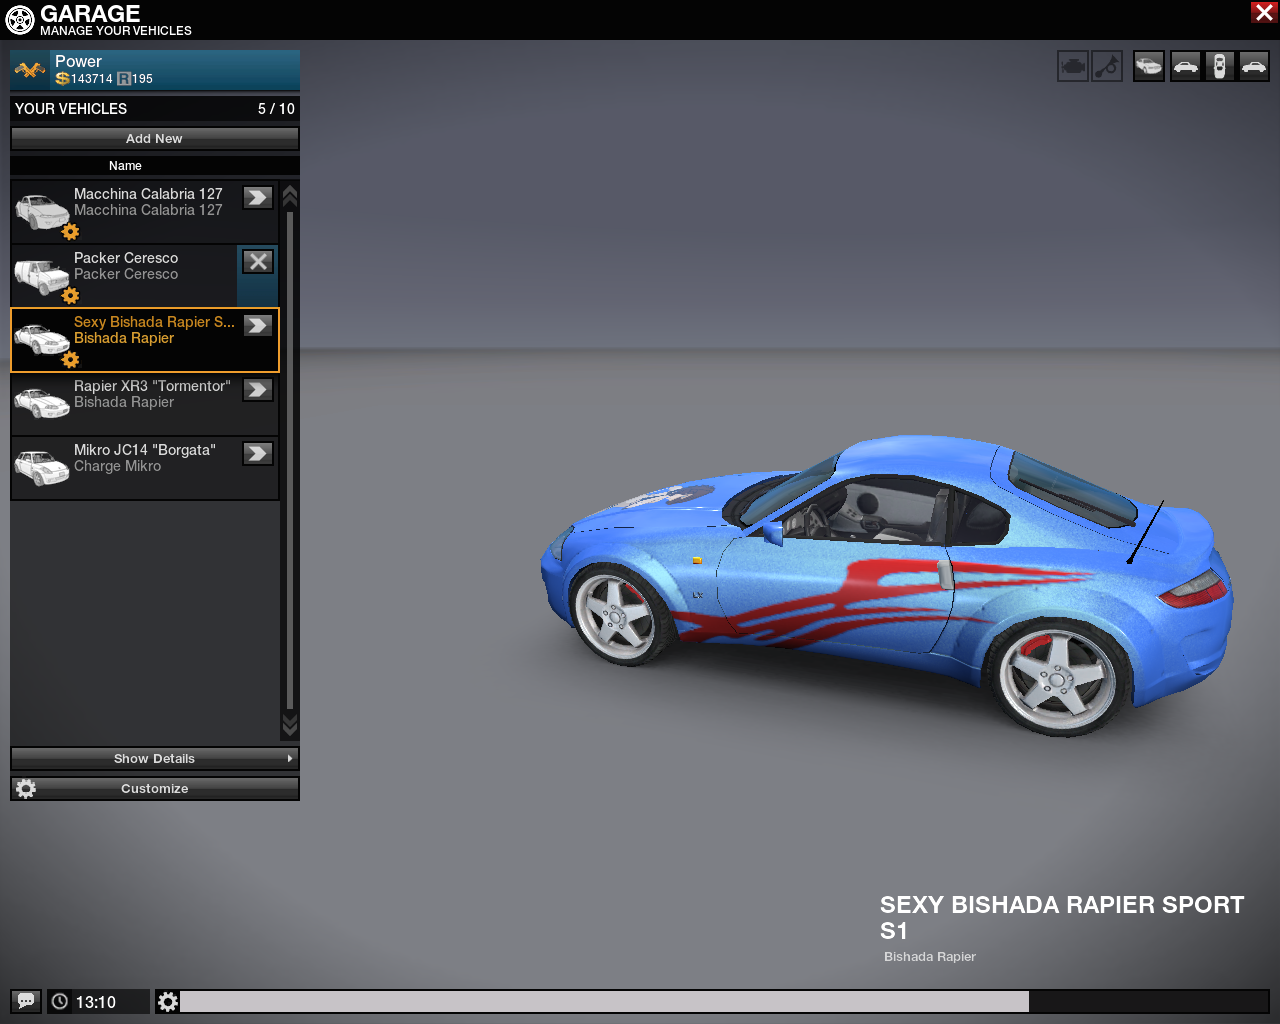Click Packer Ceresco gear badge

click(70, 296)
